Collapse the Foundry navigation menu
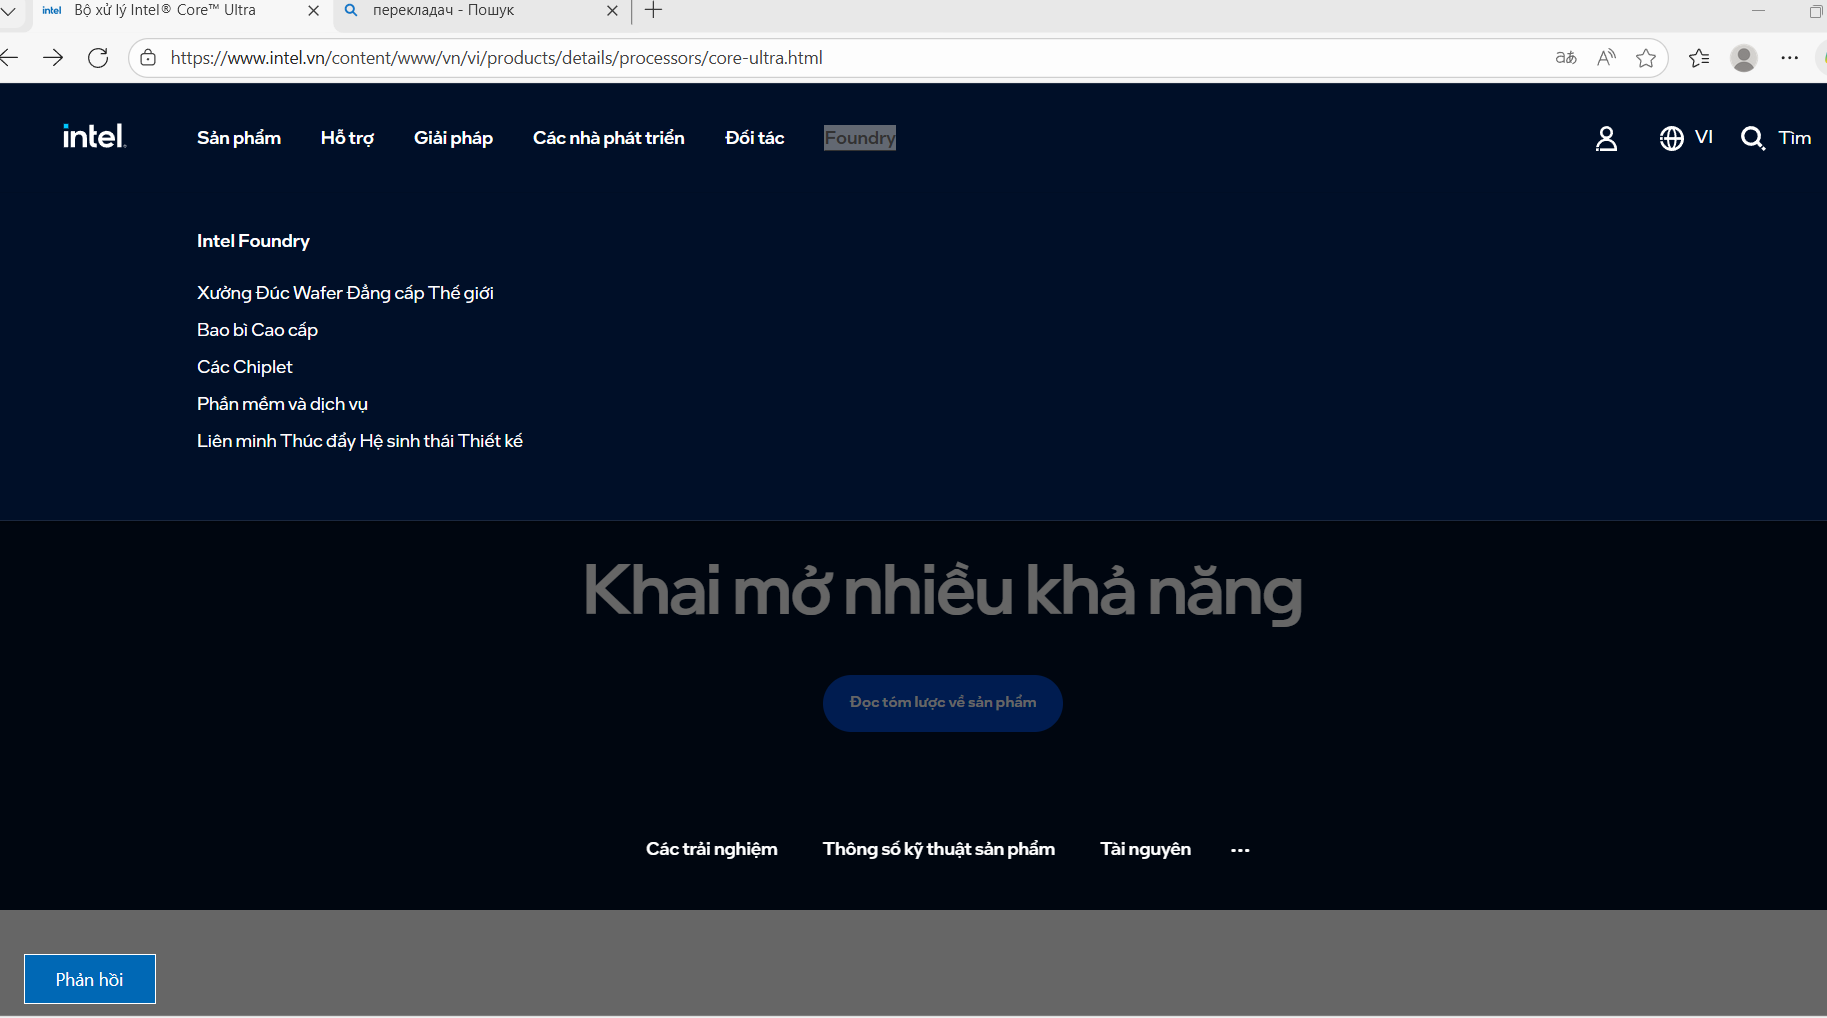Screen dimensions: 1827x1018 [860, 138]
